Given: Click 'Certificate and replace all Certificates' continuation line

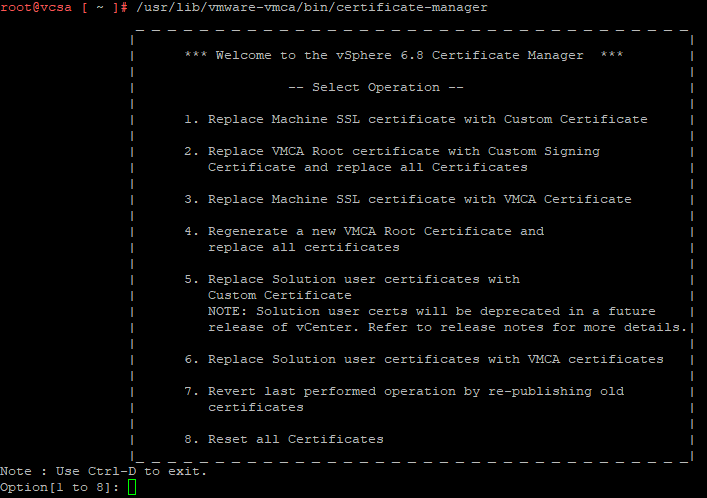Looking at the screenshot, I should [x=367, y=167].
